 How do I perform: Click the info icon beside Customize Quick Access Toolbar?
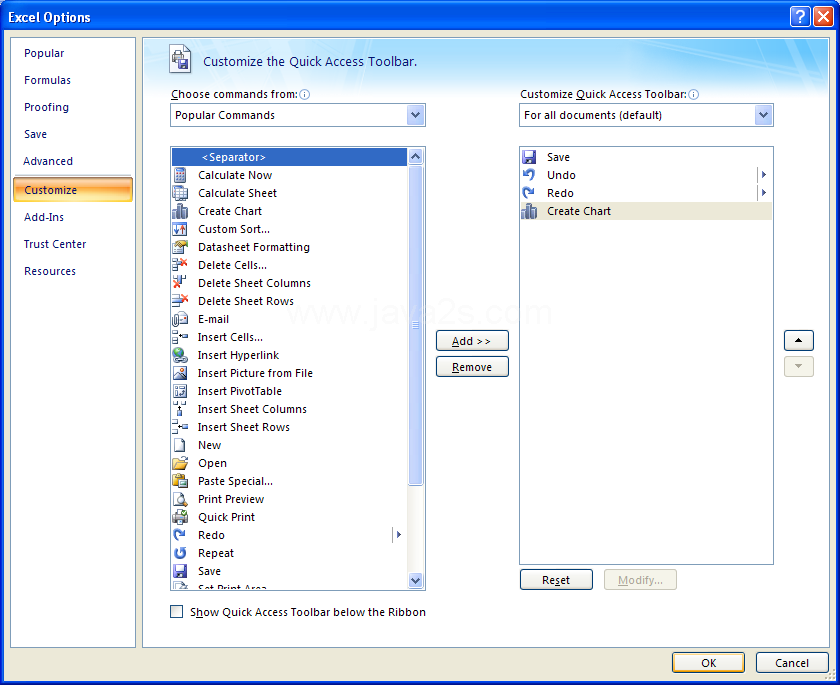pos(693,95)
